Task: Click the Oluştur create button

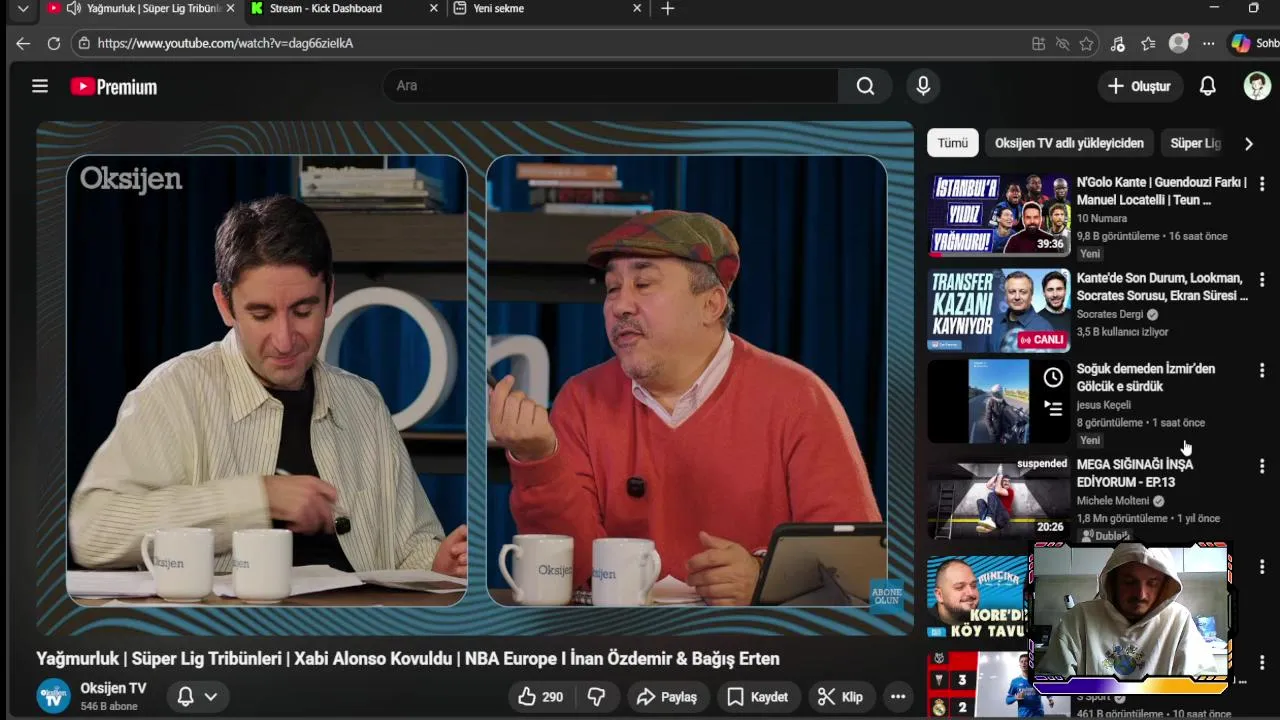Action: tap(1140, 86)
